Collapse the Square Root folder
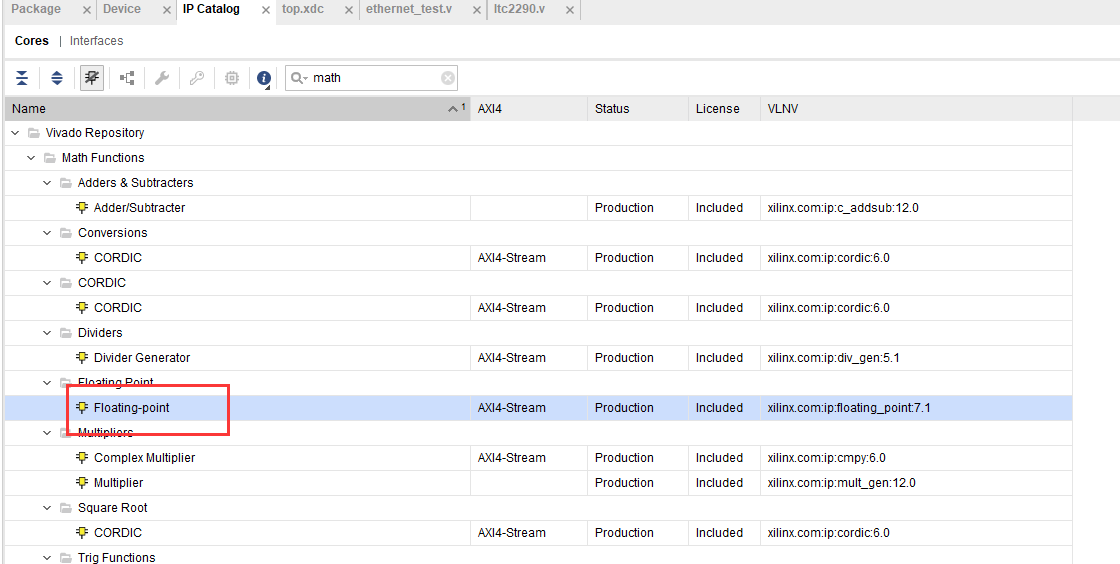 (47, 508)
